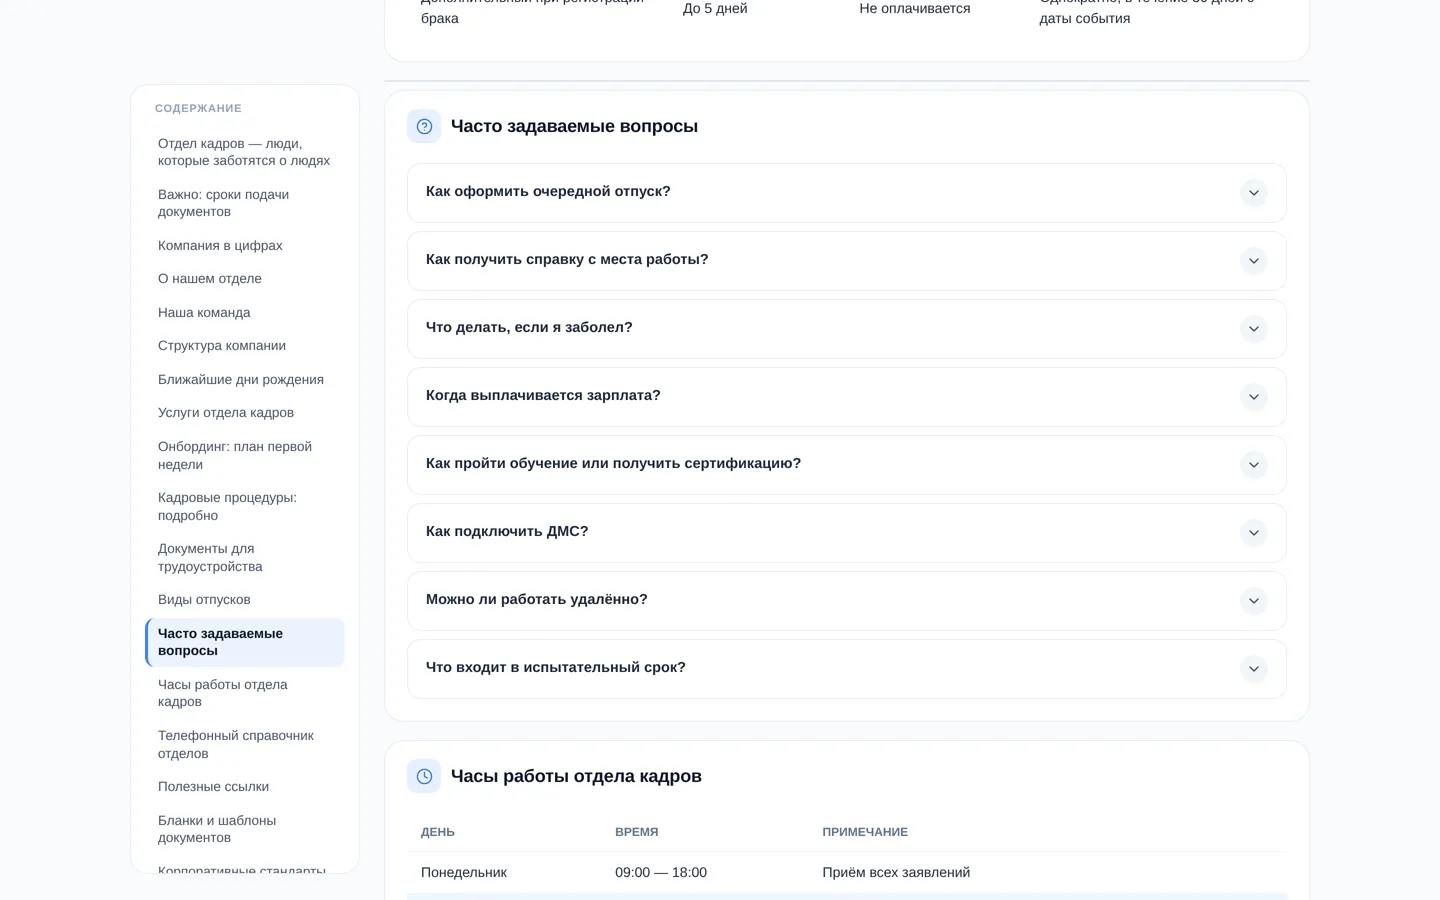Click the question mark icon beside FAQ heading
This screenshot has height=900, width=1440.
424,126
